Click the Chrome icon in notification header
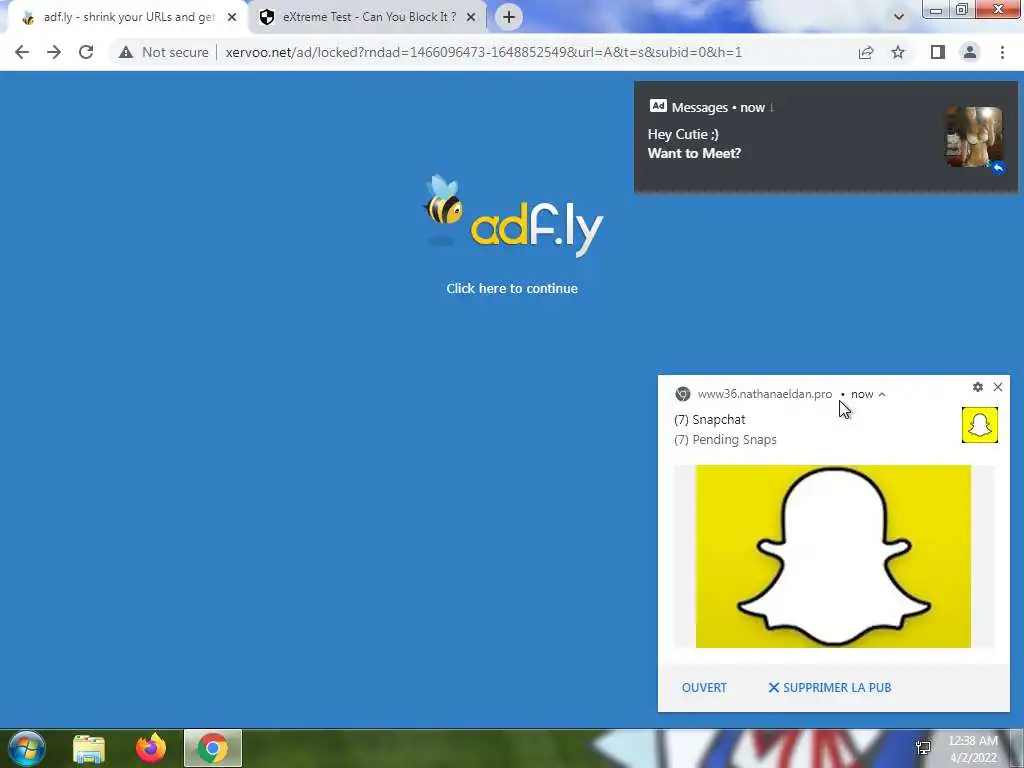Image resolution: width=1024 pixels, height=768 pixels. tap(682, 394)
